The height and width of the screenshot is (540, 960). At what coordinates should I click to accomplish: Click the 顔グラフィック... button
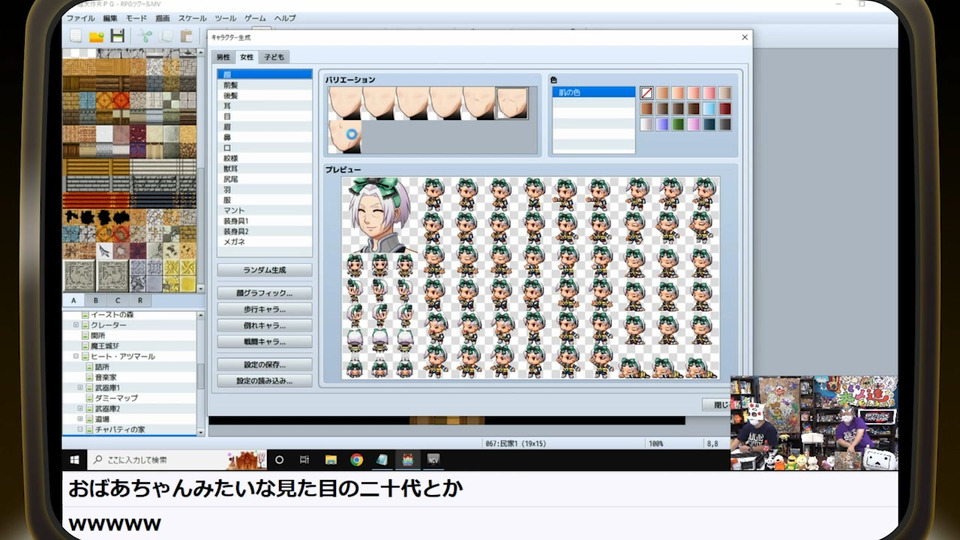[264, 293]
